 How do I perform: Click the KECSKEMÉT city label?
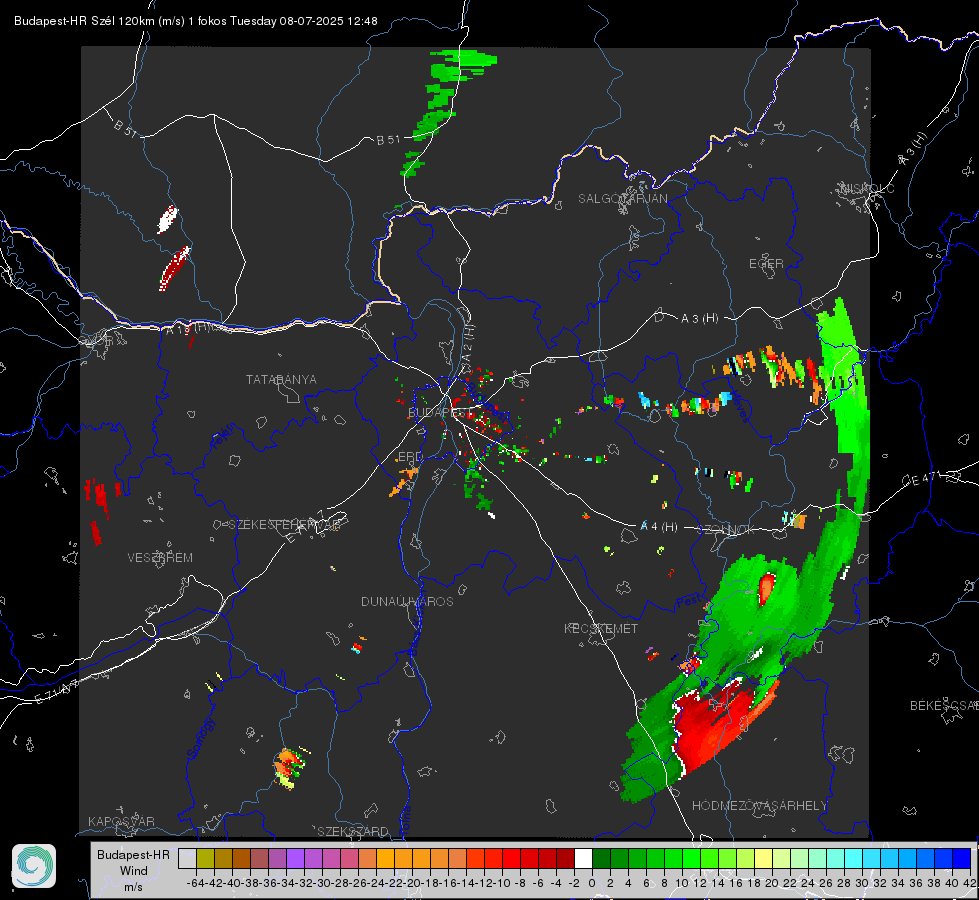tap(601, 628)
